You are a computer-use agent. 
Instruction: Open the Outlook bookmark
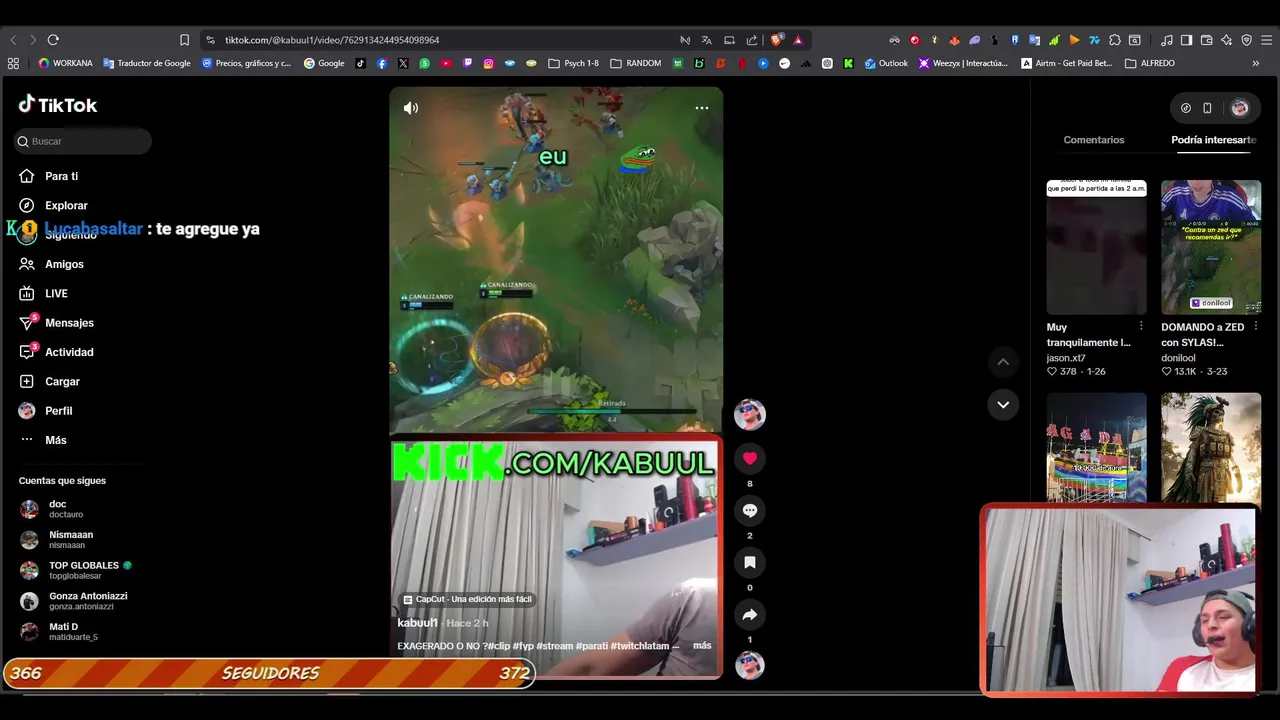(x=886, y=63)
